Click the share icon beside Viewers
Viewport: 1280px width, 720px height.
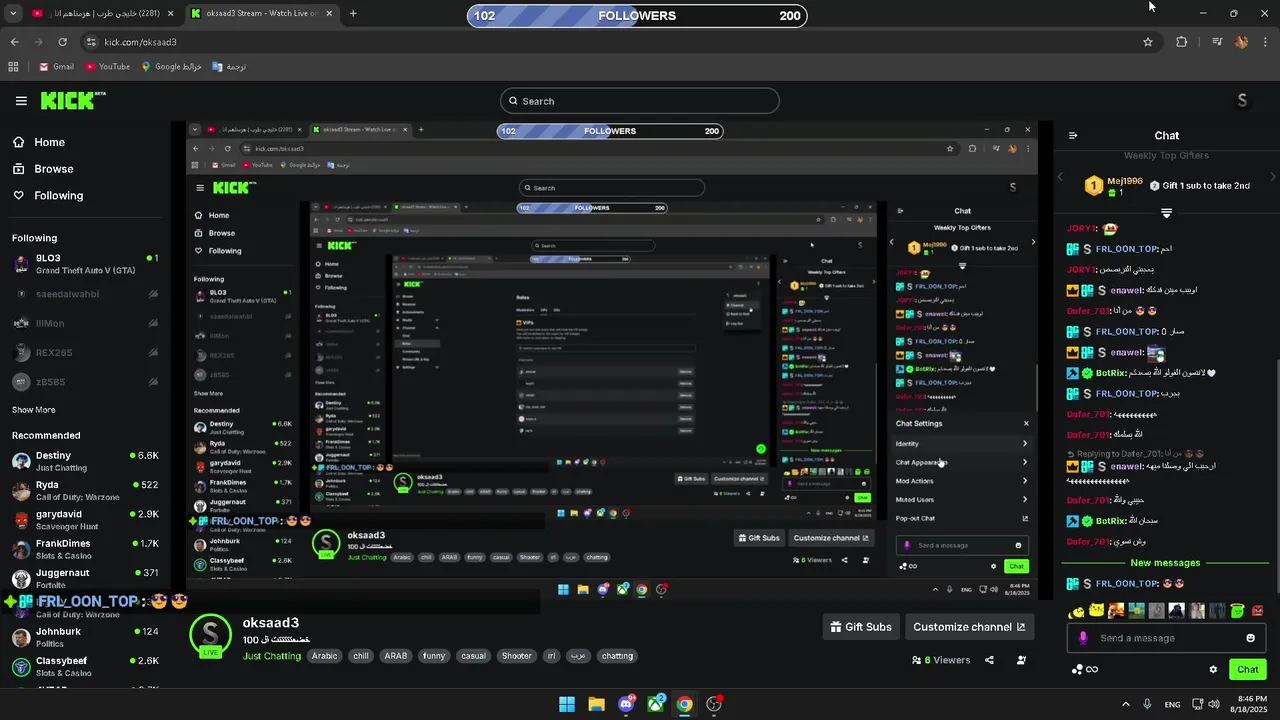click(989, 660)
